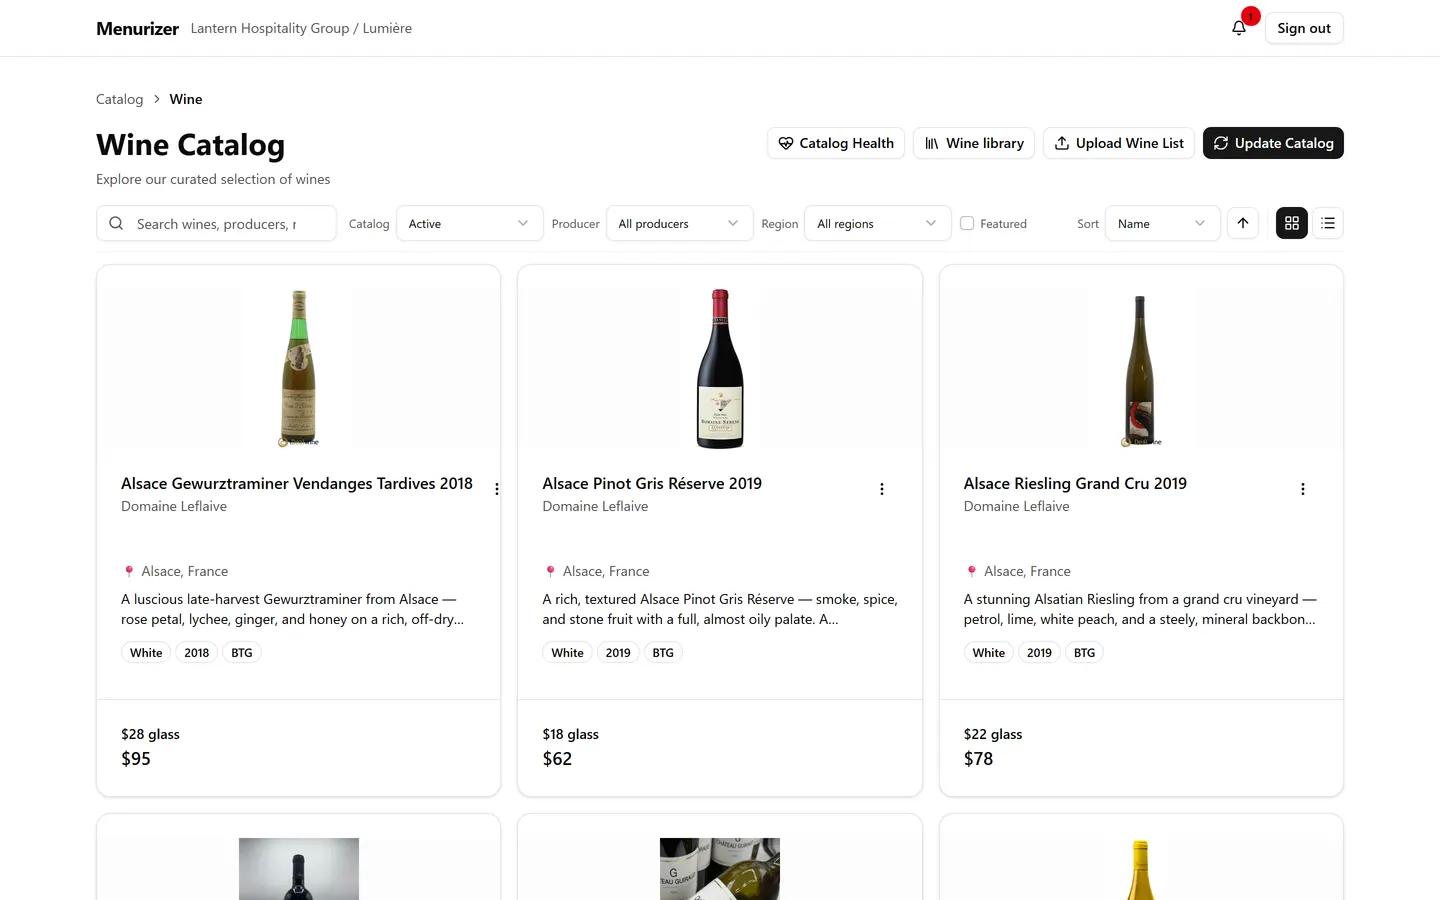The height and width of the screenshot is (900, 1440).
Task: Open the Catalog Active dropdown
Action: click(x=470, y=223)
